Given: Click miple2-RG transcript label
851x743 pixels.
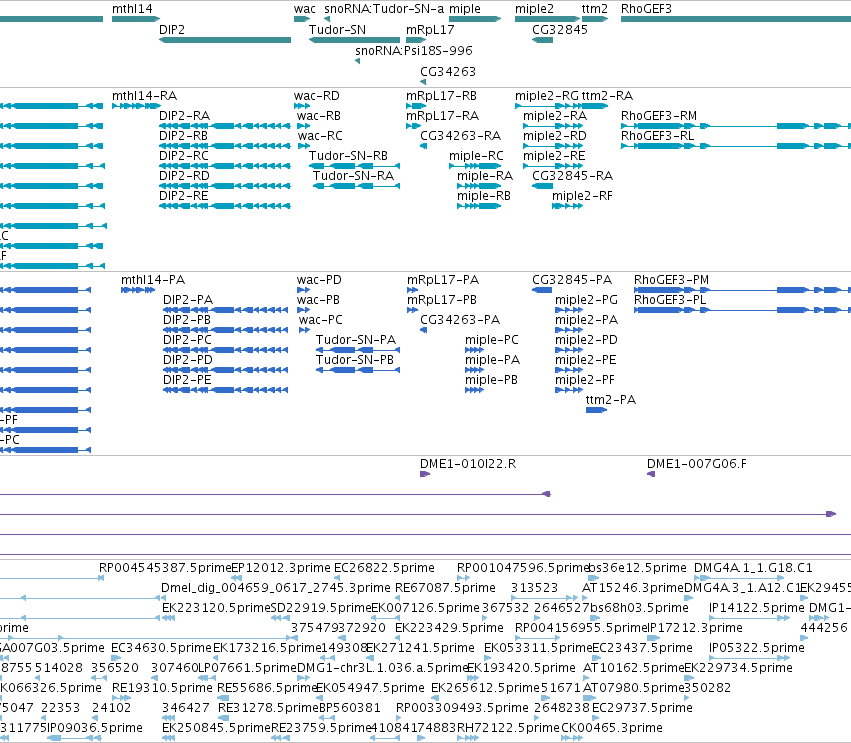Looking at the screenshot, I should click(547, 96).
